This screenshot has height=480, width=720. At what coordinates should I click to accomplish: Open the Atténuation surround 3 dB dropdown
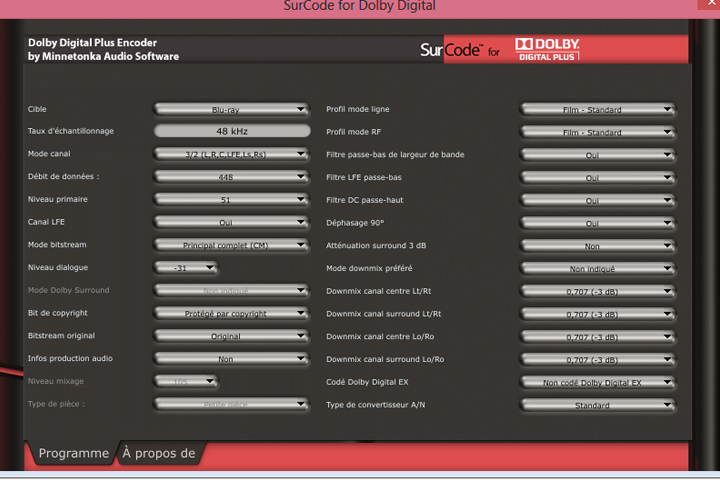598,246
